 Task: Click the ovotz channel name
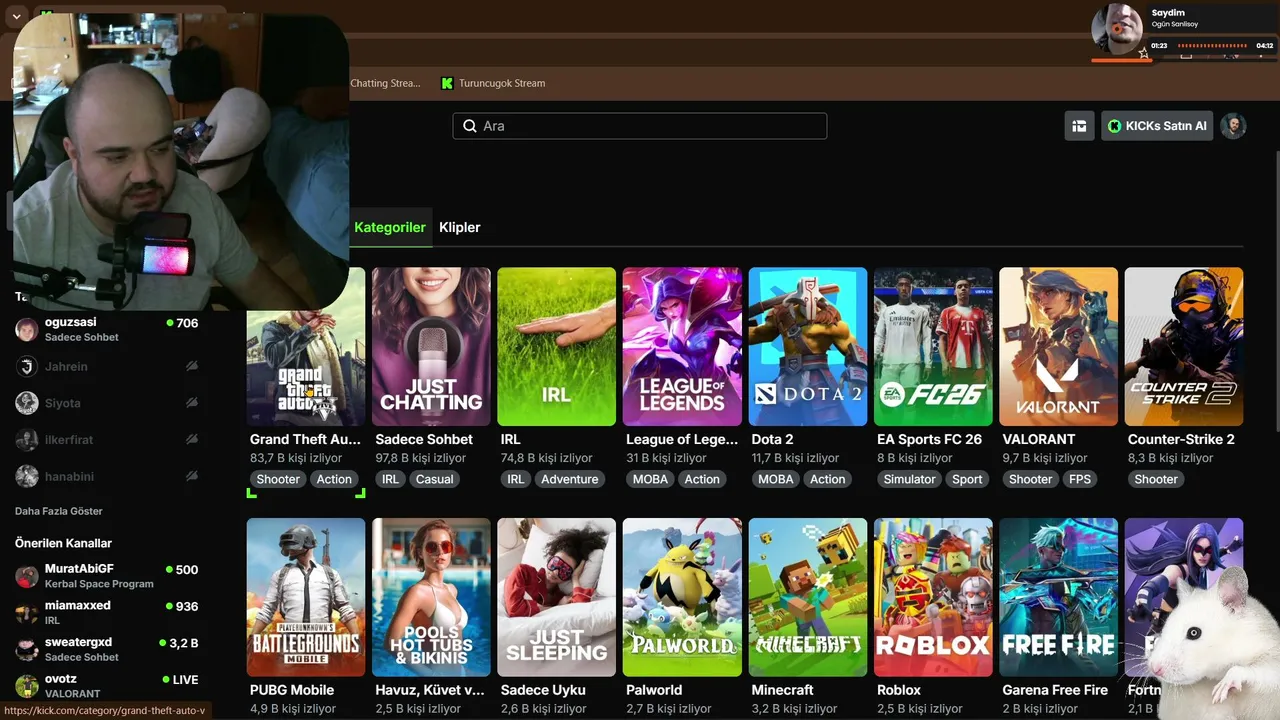[61, 679]
